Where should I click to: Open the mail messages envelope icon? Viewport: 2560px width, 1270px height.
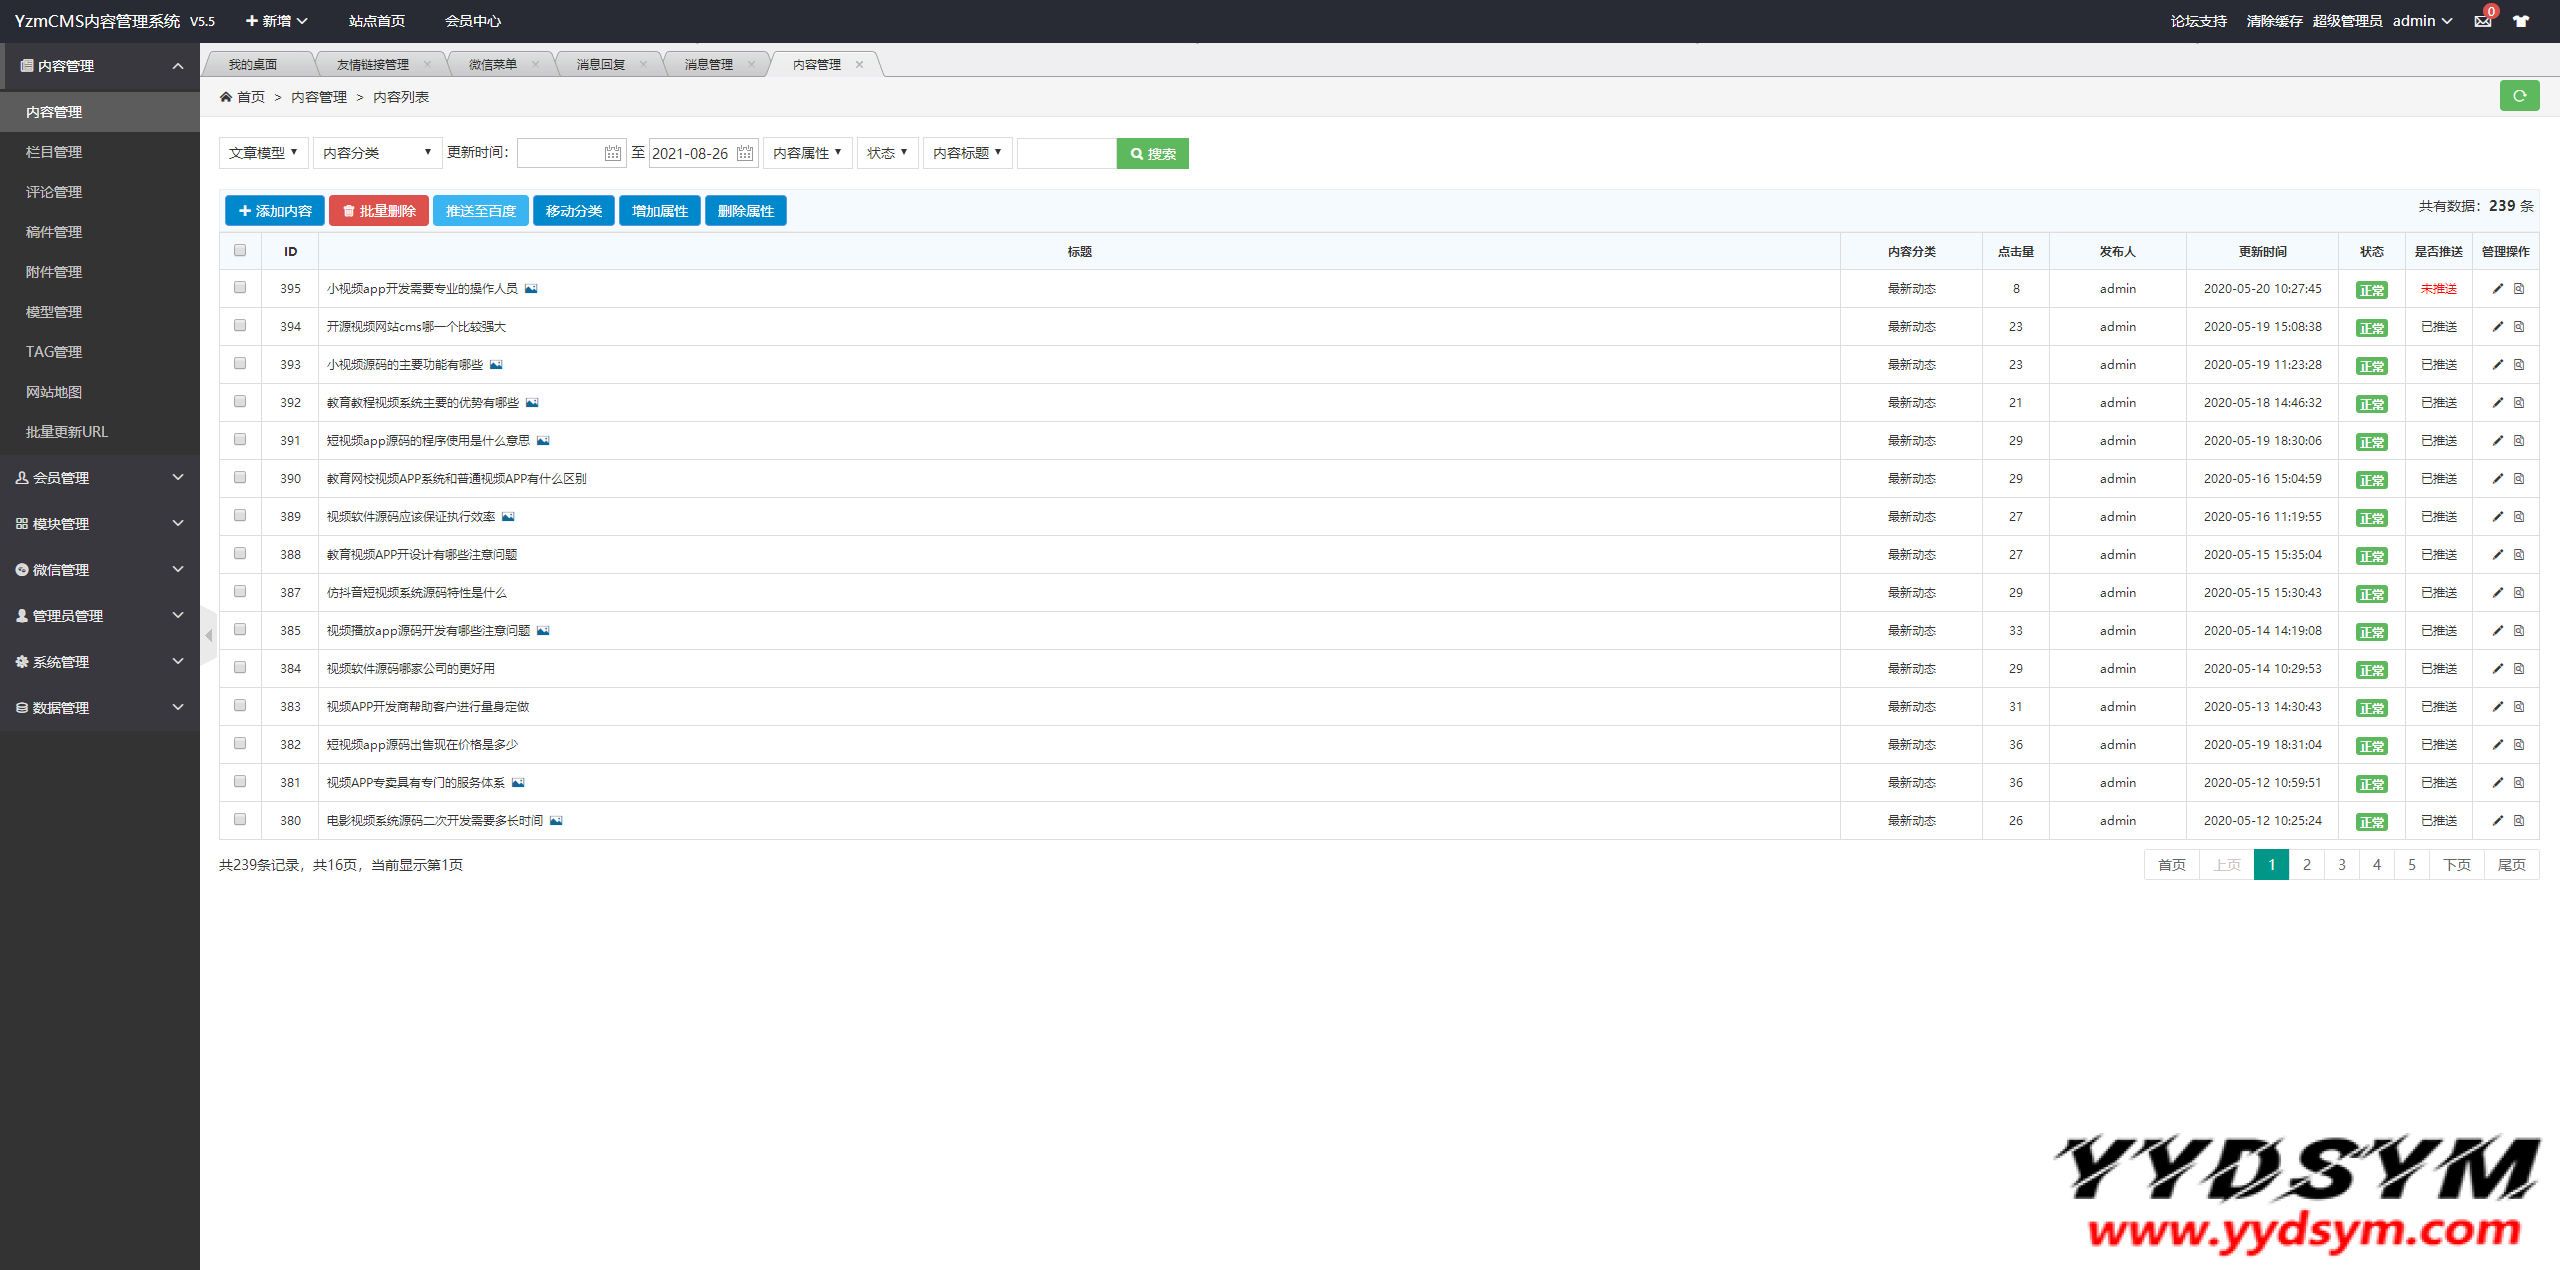click(x=2482, y=21)
